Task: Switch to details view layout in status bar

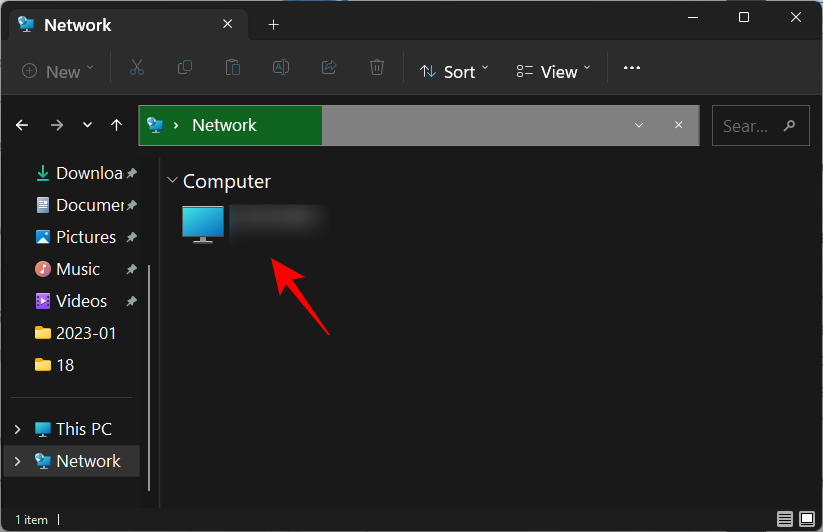Action: (x=785, y=519)
